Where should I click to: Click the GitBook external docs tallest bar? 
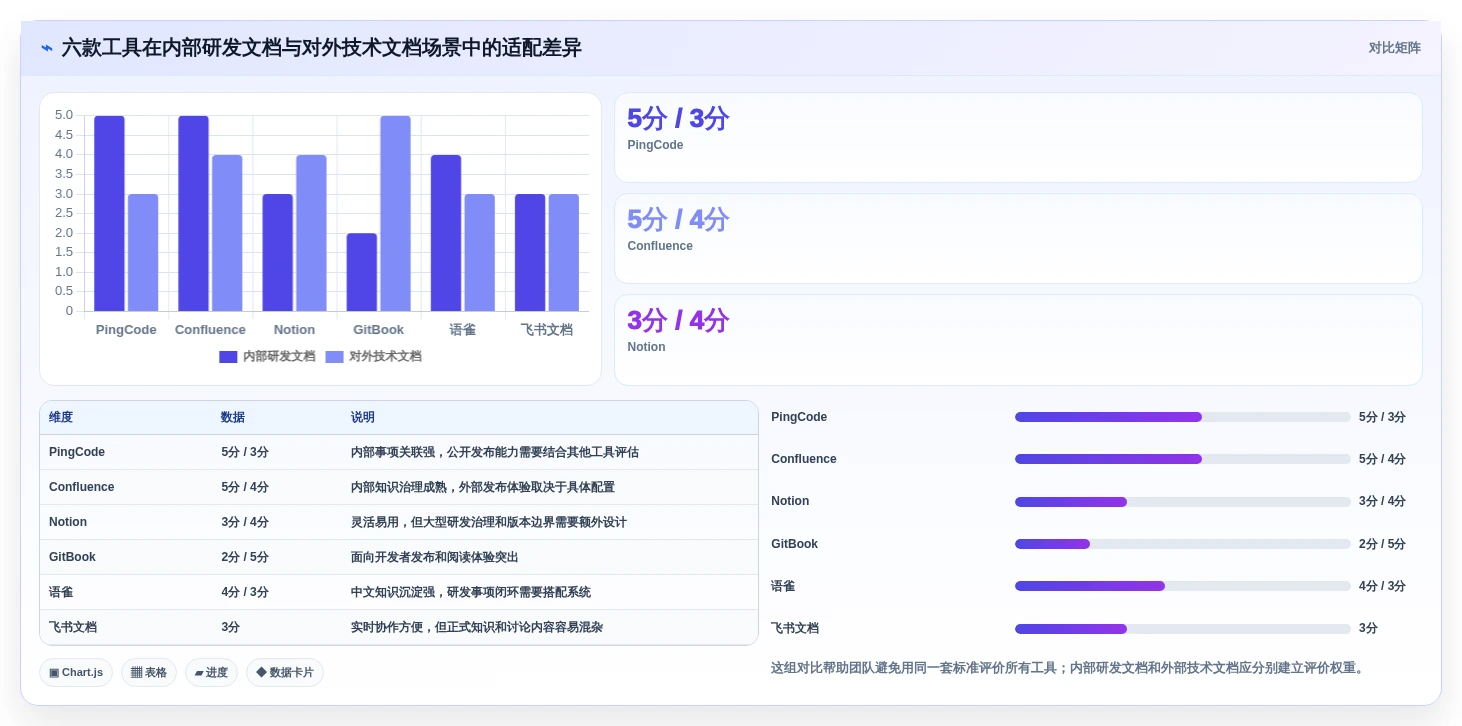tap(395, 213)
